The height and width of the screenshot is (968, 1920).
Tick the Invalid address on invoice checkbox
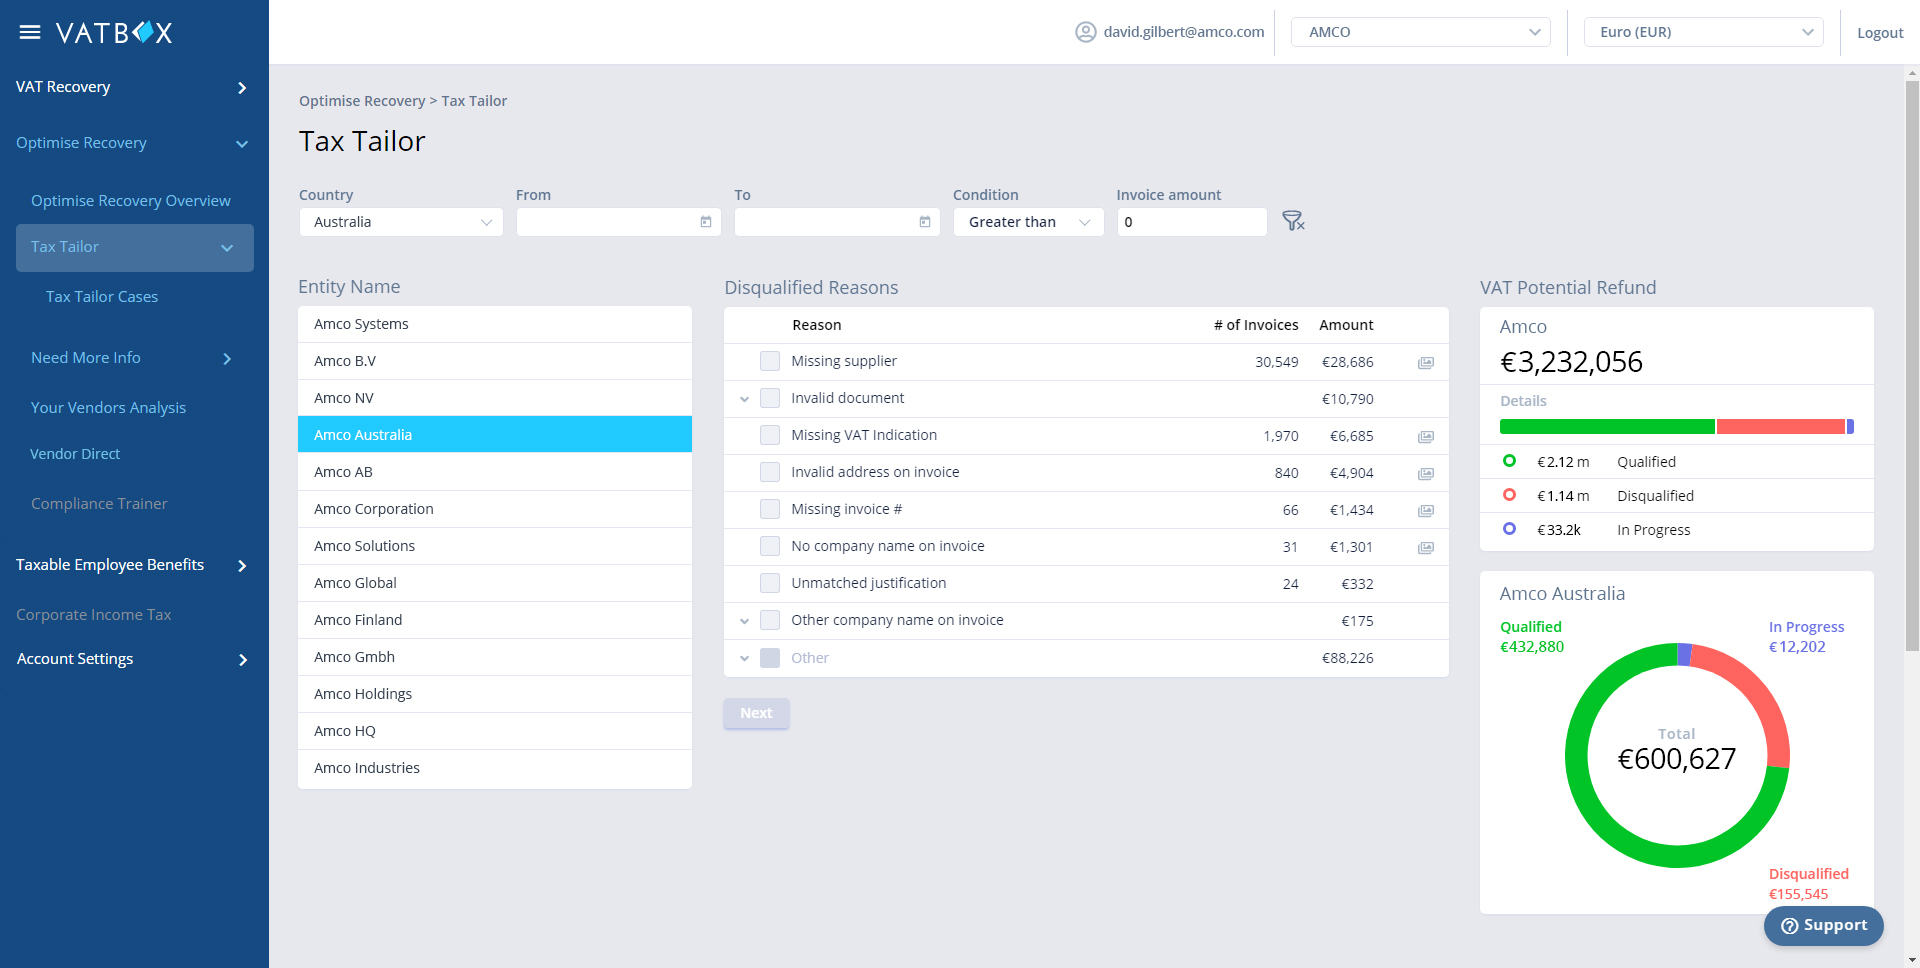click(x=770, y=472)
